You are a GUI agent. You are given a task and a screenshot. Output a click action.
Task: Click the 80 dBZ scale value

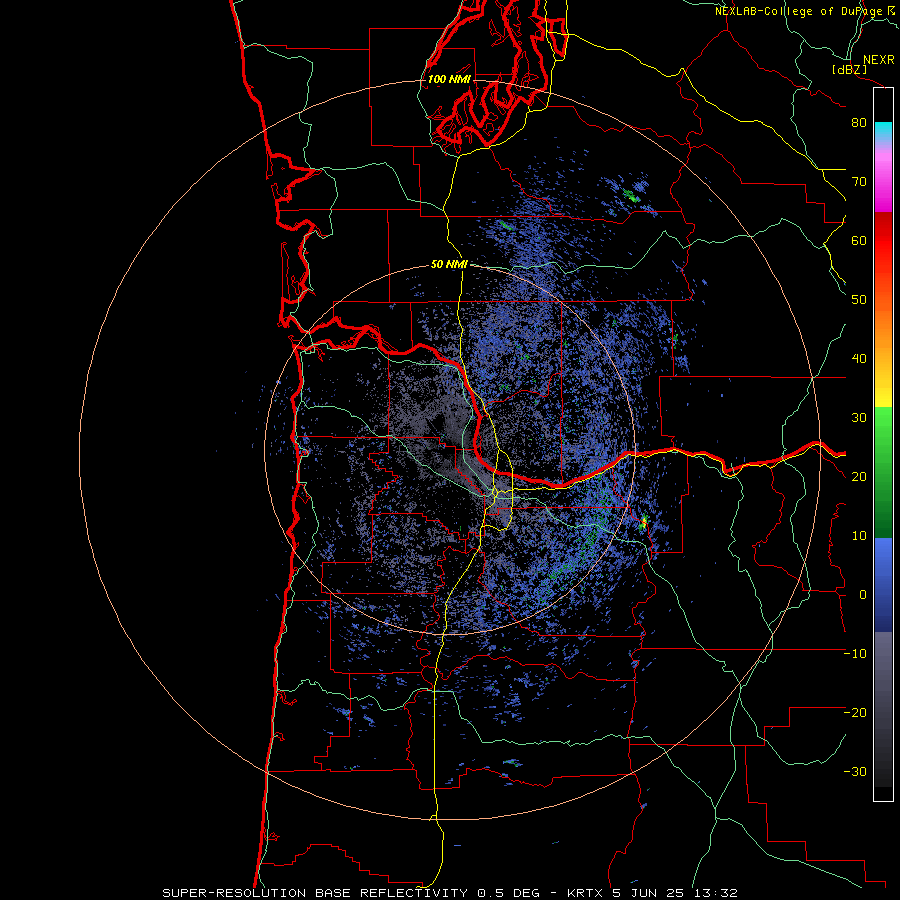tap(859, 123)
